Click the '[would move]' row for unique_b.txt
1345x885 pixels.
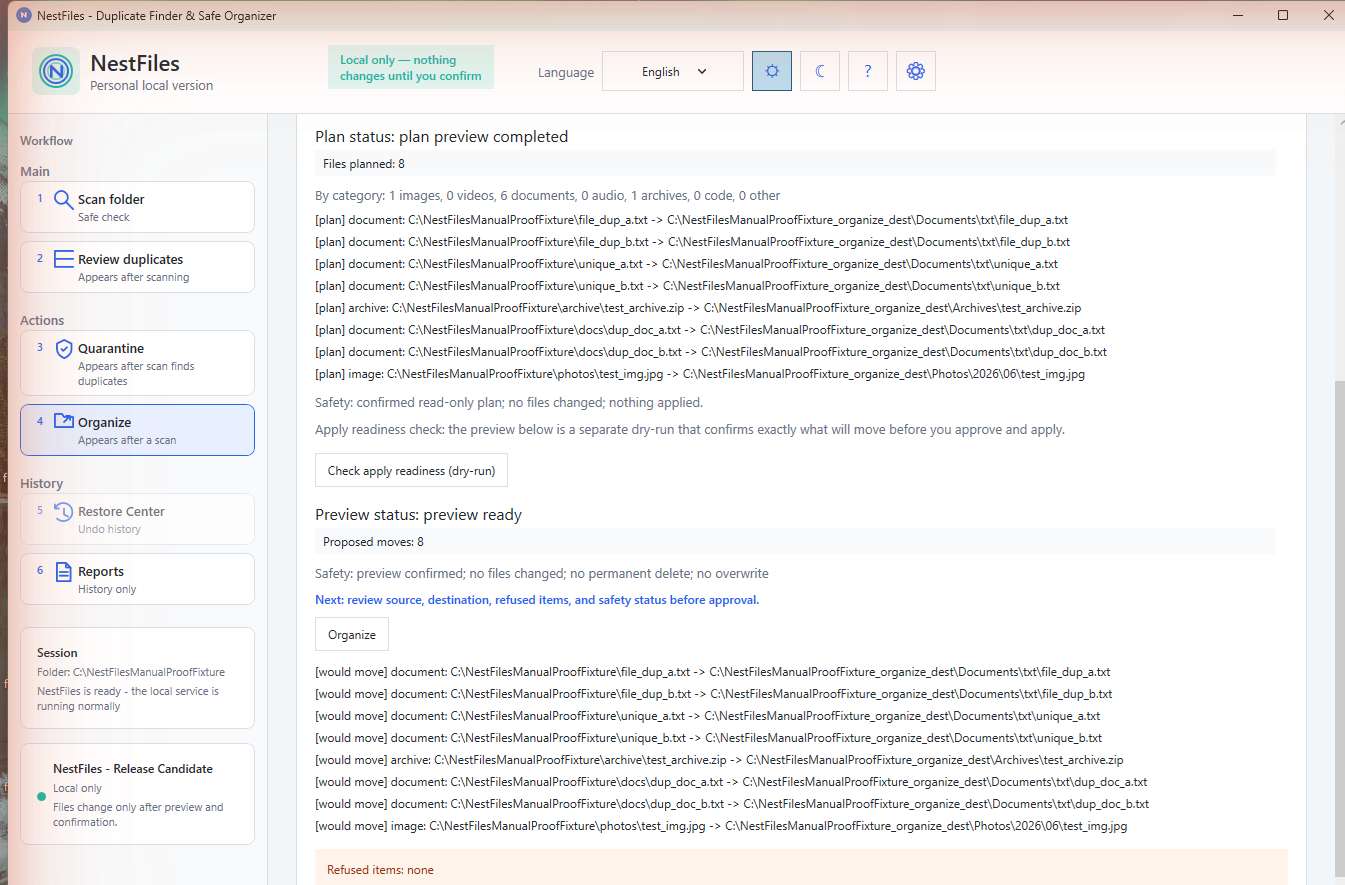pos(709,738)
